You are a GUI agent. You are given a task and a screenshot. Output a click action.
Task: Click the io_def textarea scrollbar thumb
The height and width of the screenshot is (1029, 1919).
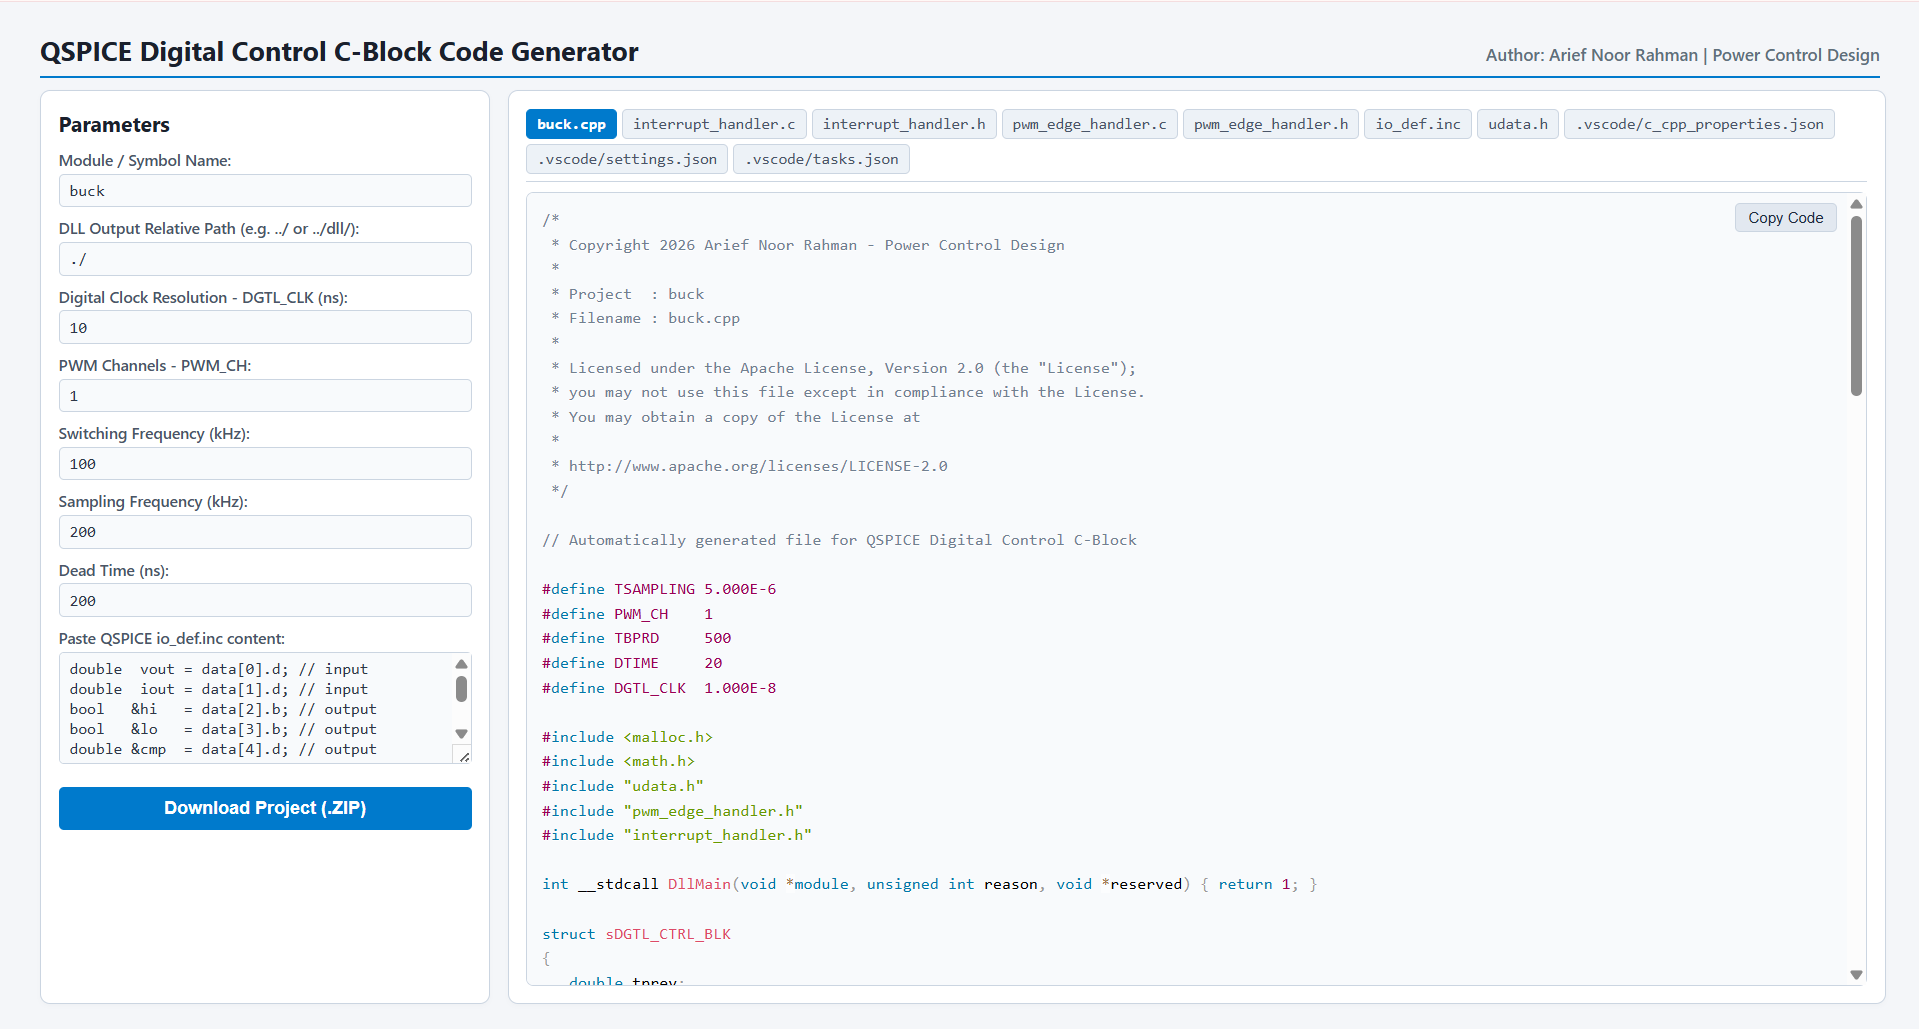click(461, 689)
